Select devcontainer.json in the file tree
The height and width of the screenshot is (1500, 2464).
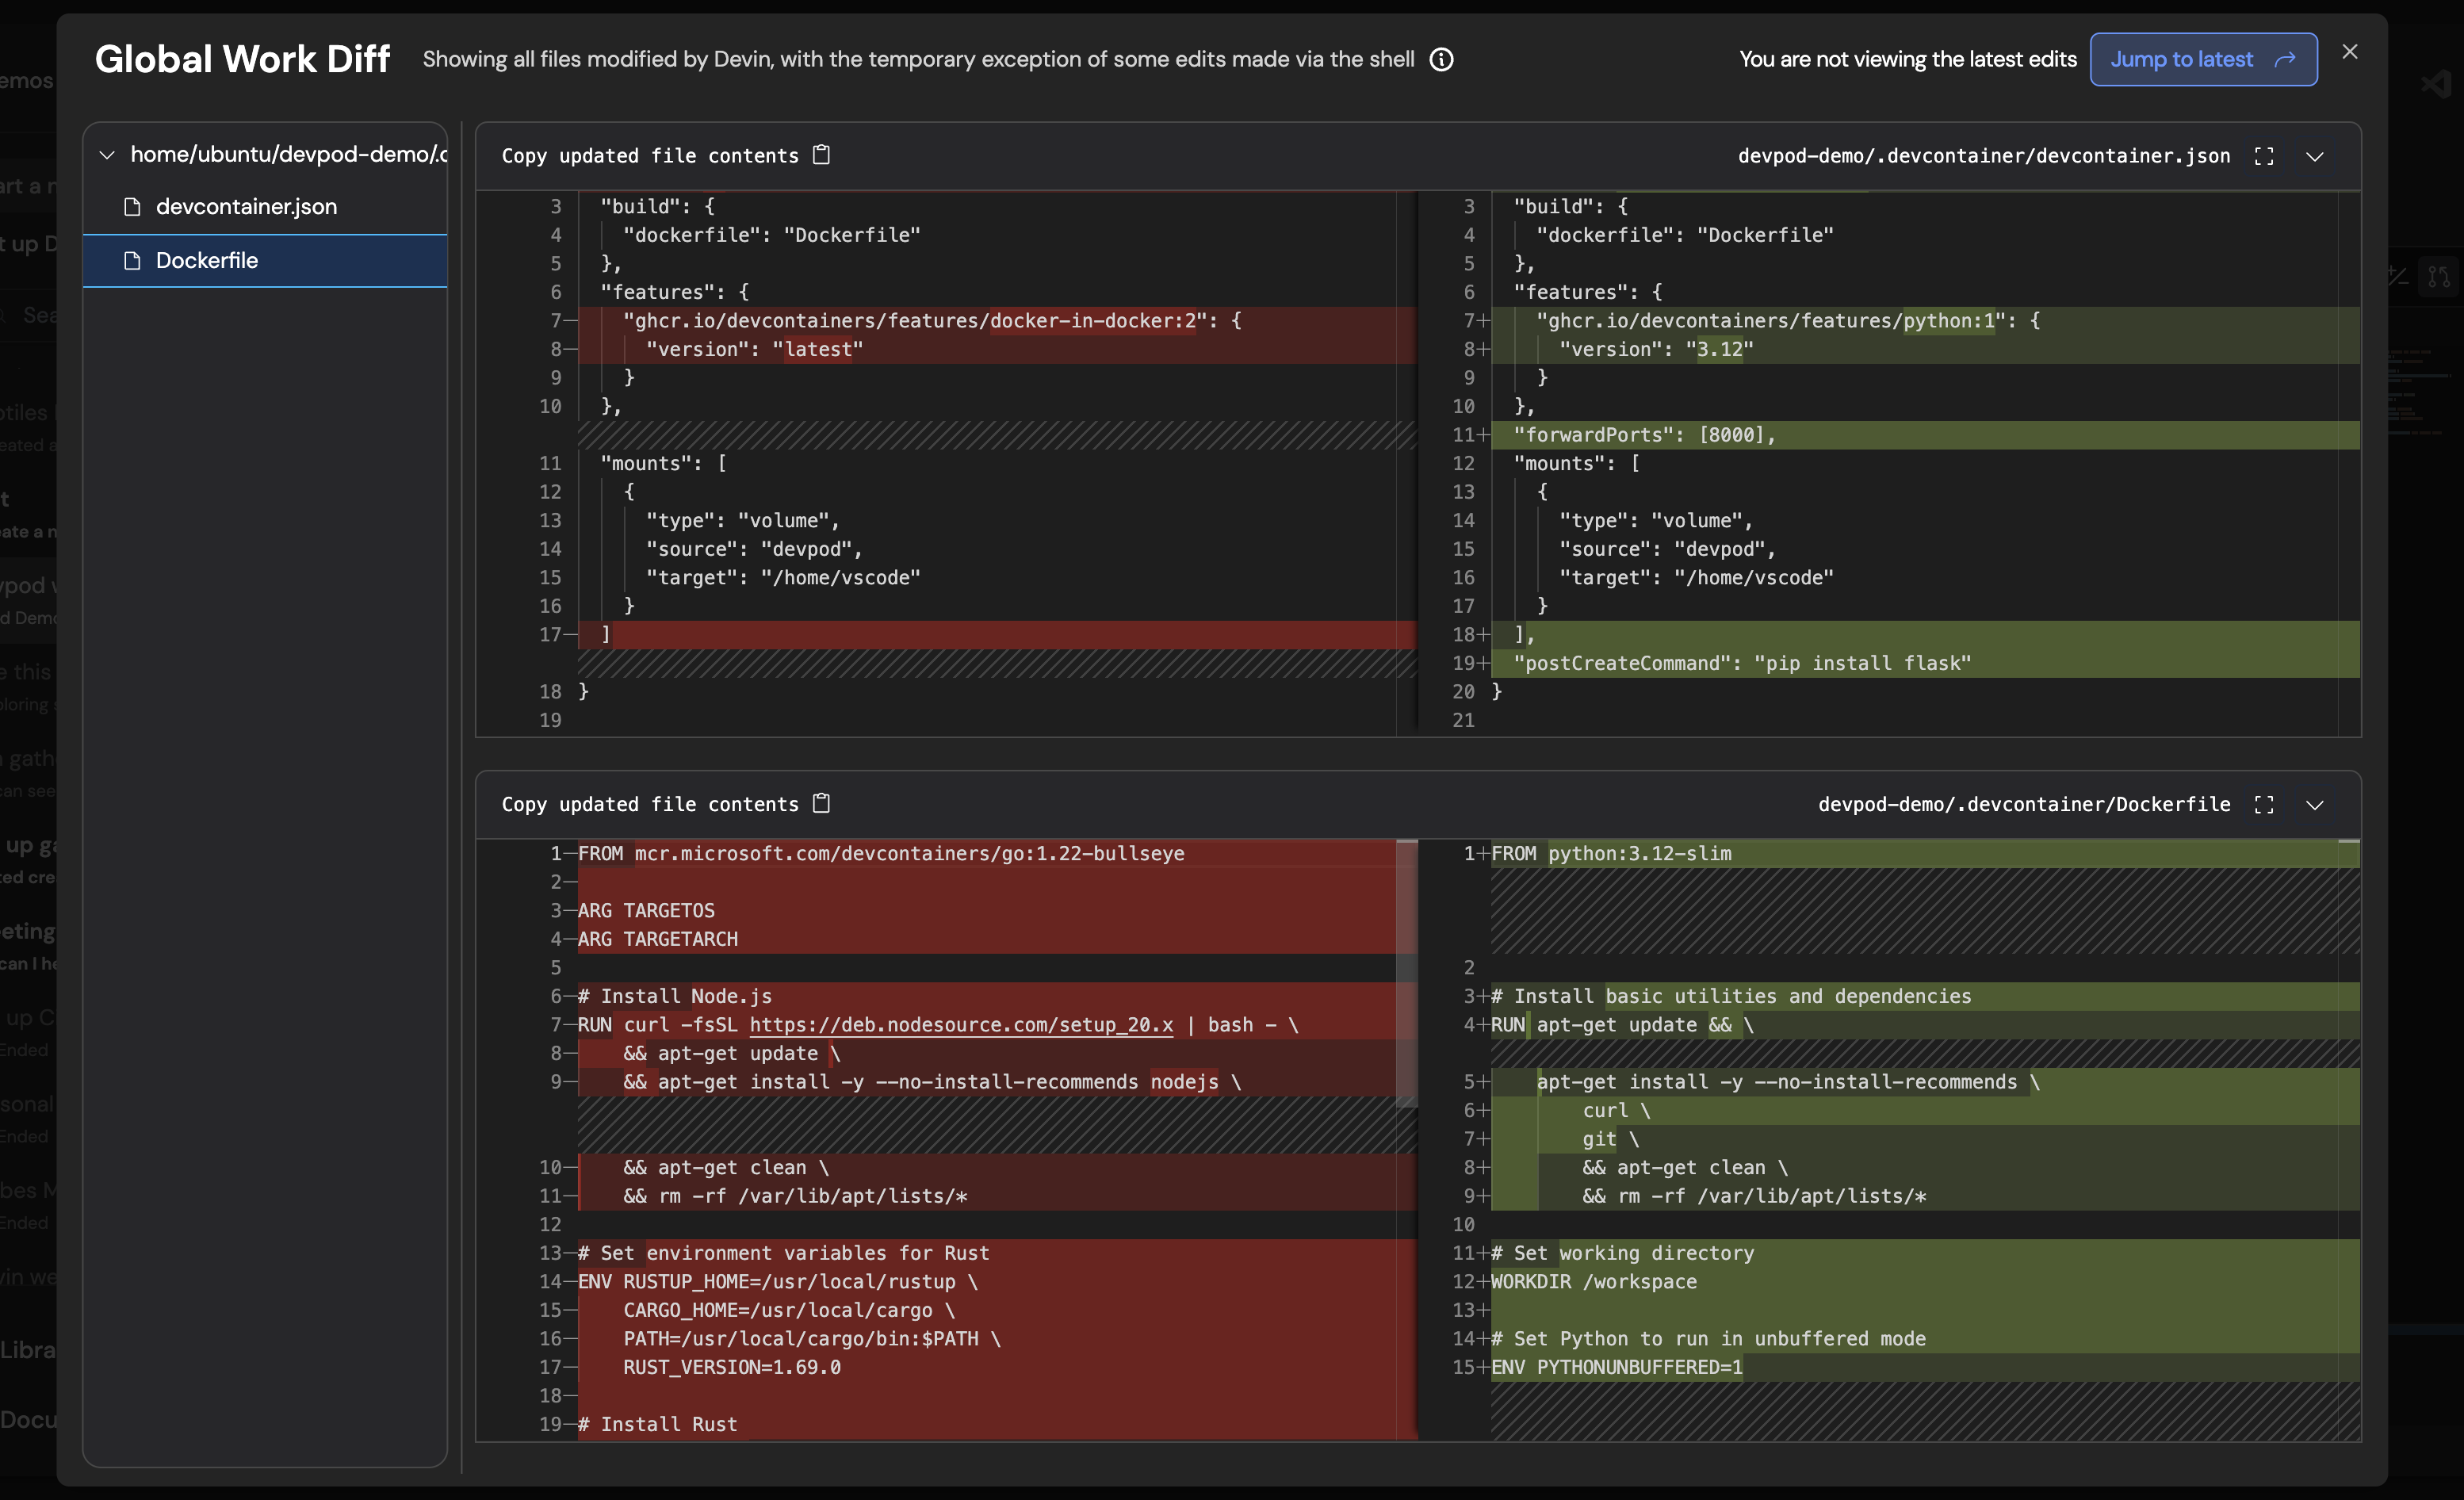pos(246,207)
